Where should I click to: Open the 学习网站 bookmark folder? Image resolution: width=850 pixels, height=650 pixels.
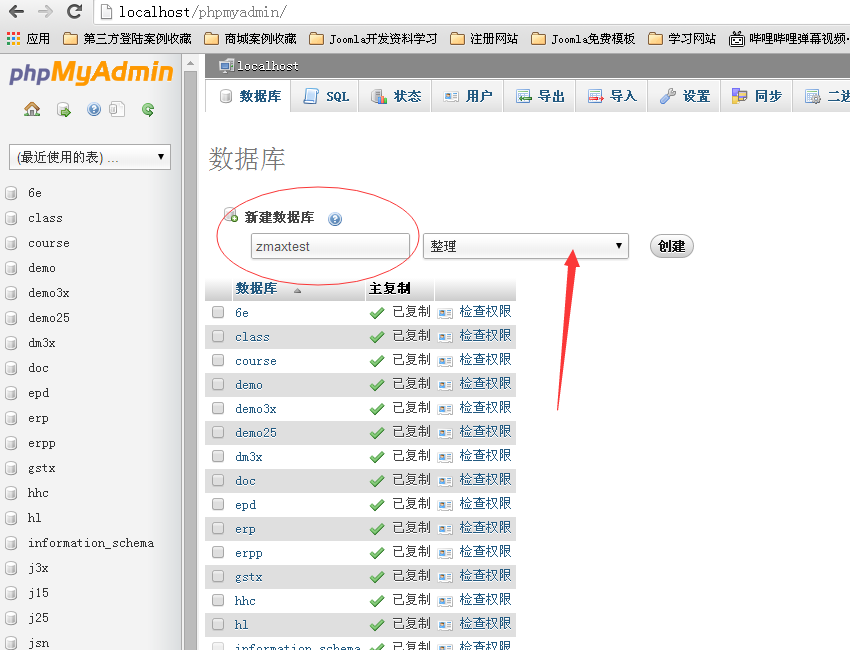(682, 38)
